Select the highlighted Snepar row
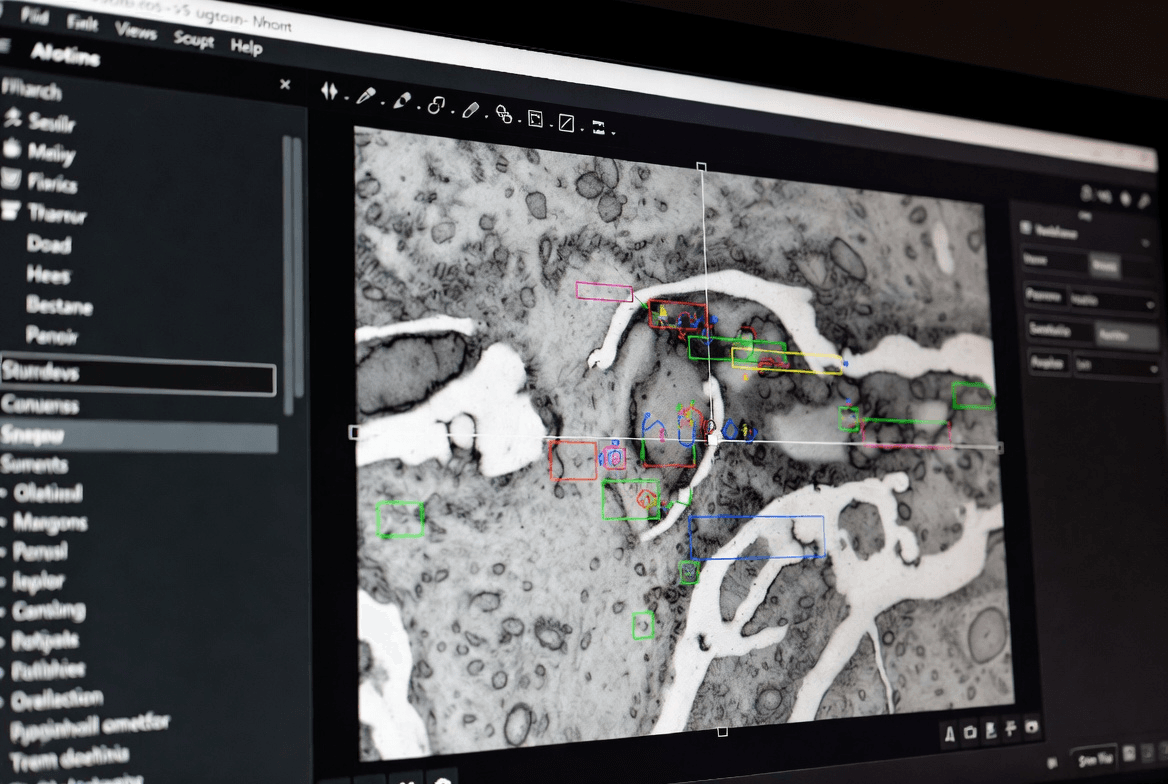The width and height of the screenshot is (1168, 784). tap(139, 436)
